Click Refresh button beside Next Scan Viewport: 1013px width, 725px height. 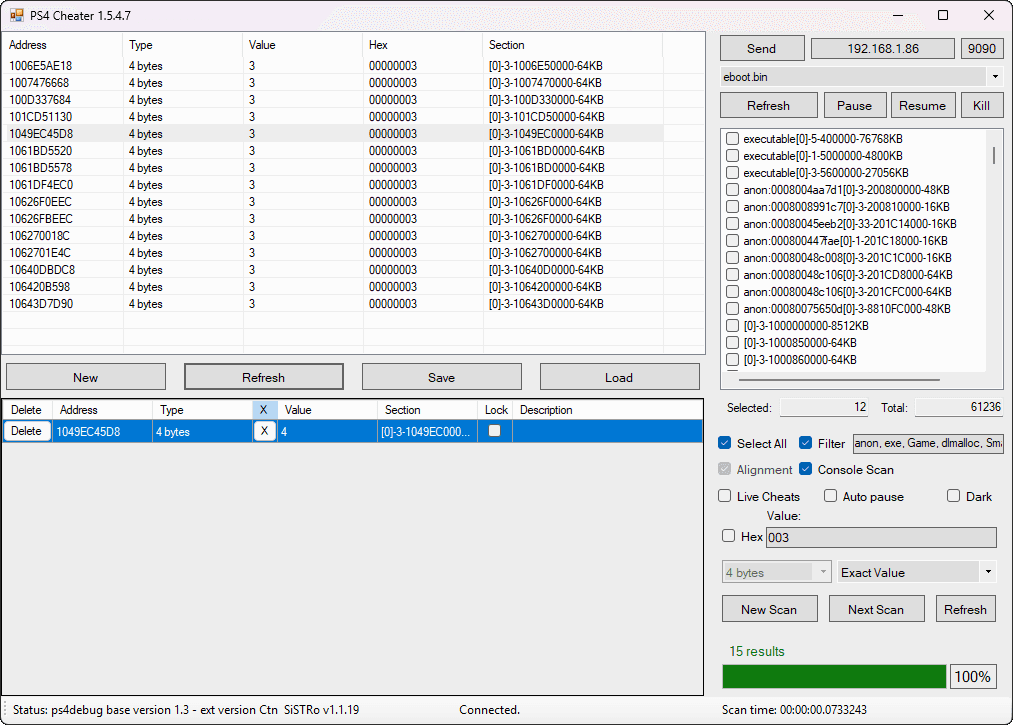pyautogui.click(x=965, y=609)
